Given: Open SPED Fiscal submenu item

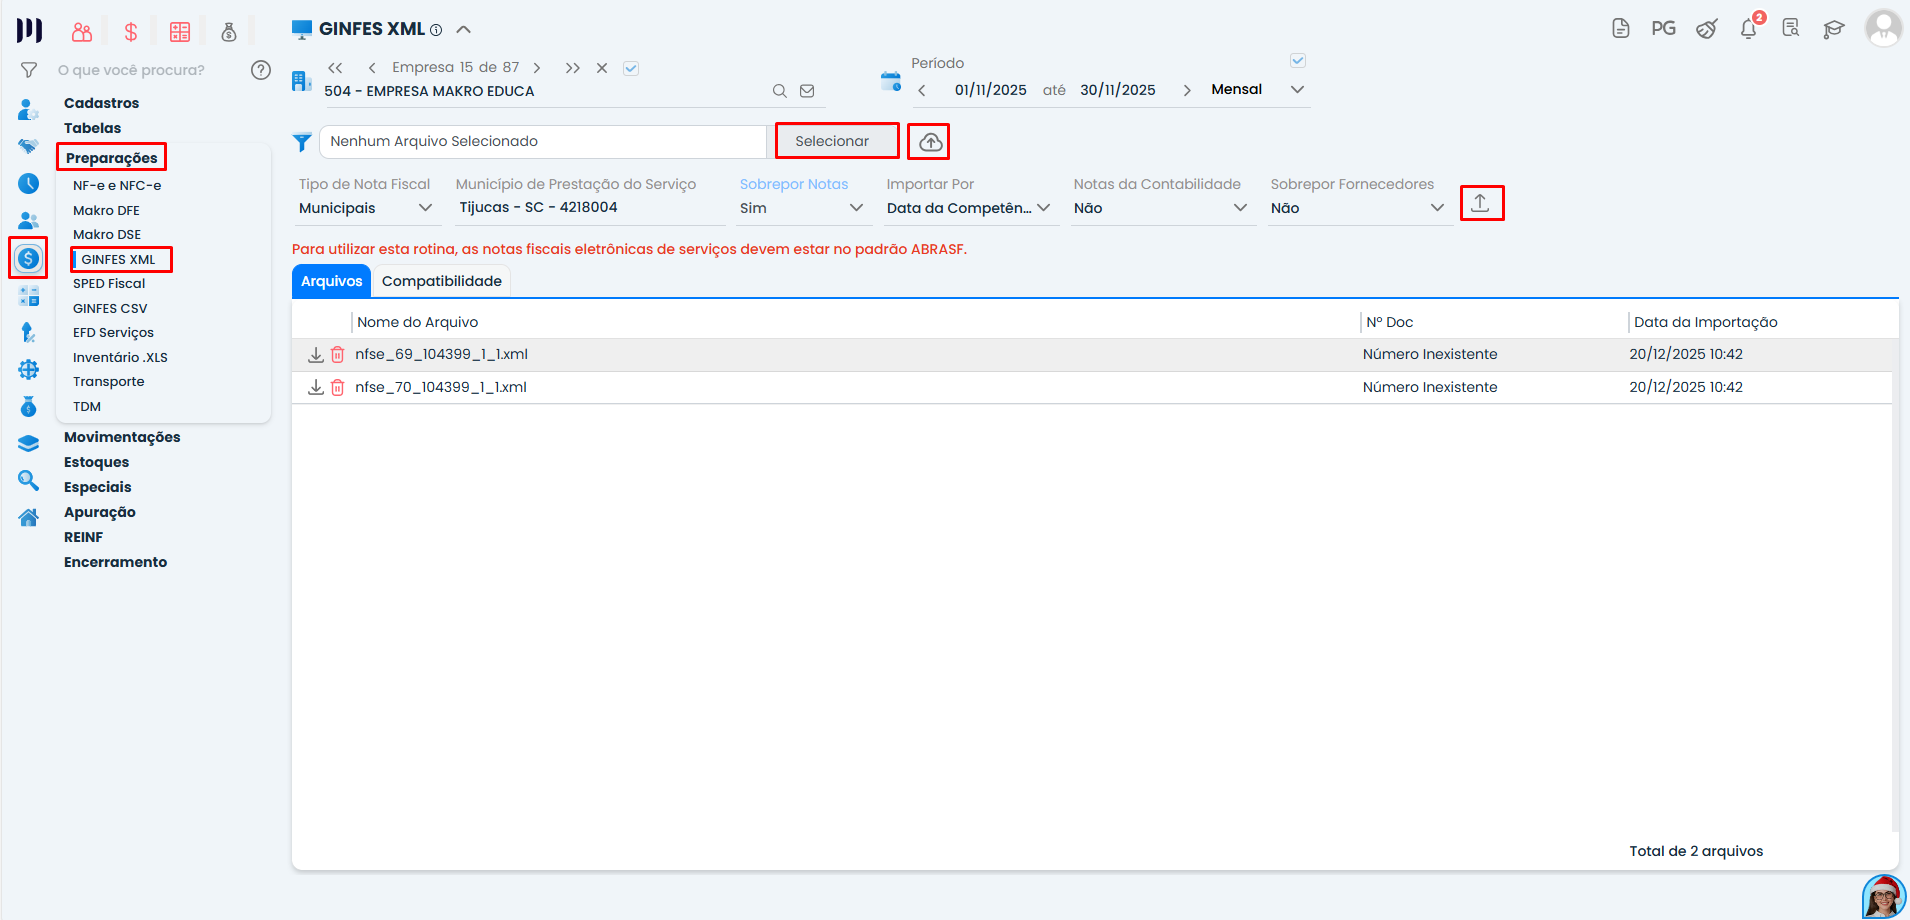Looking at the screenshot, I should coord(109,284).
